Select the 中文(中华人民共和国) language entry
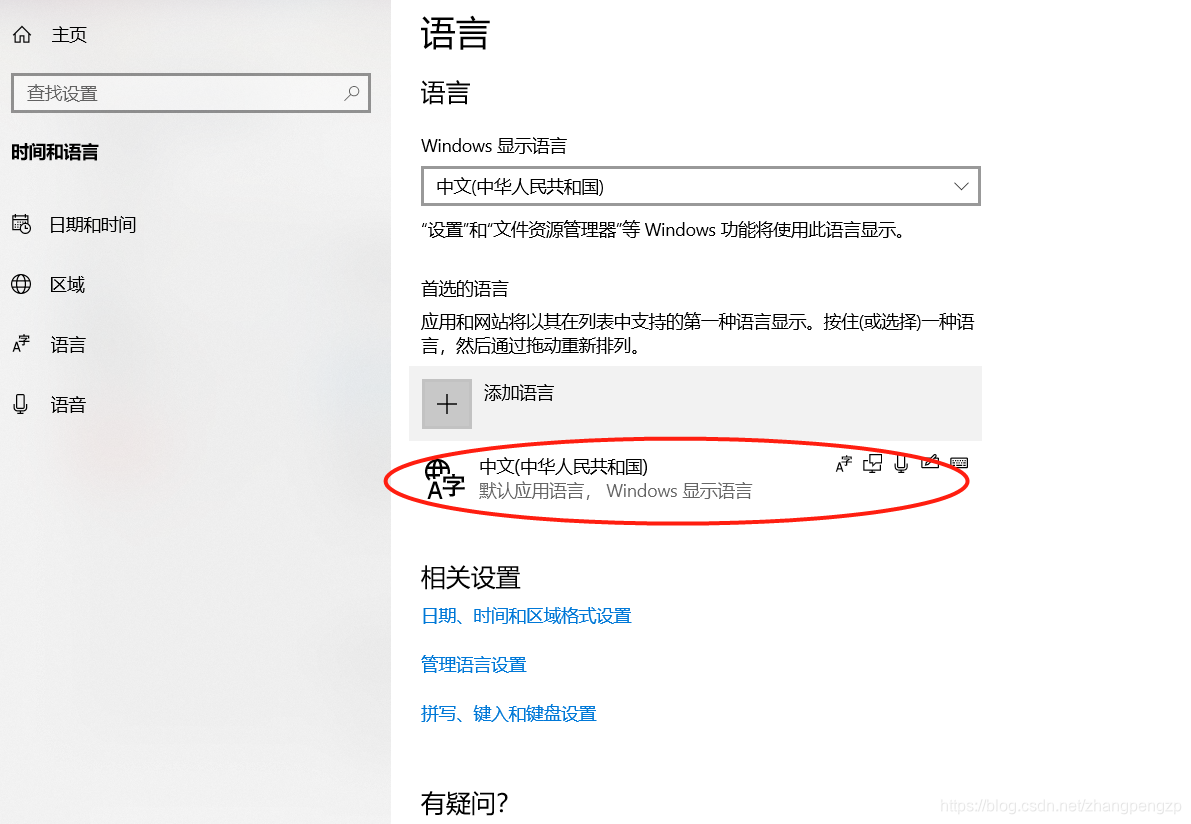This screenshot has height=824, width=1191. (695, 479)
